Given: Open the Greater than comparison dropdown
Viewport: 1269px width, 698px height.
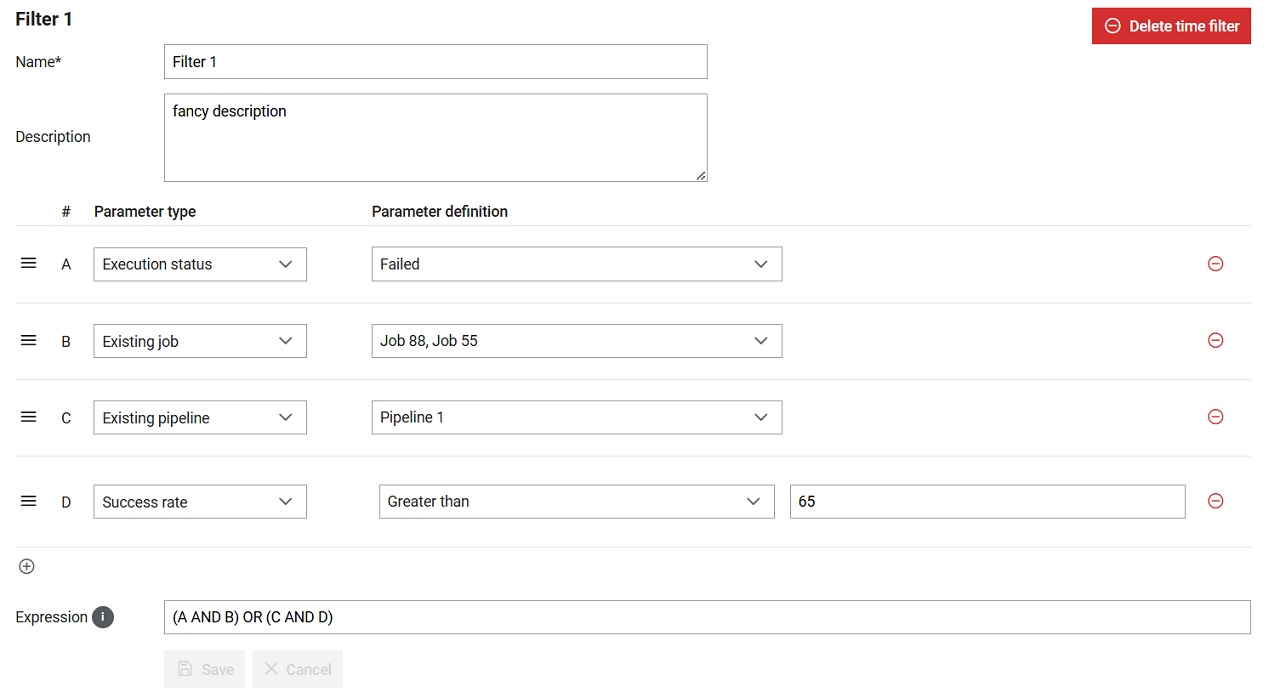Looking at the screenshot, I should [x=577, y=501].
